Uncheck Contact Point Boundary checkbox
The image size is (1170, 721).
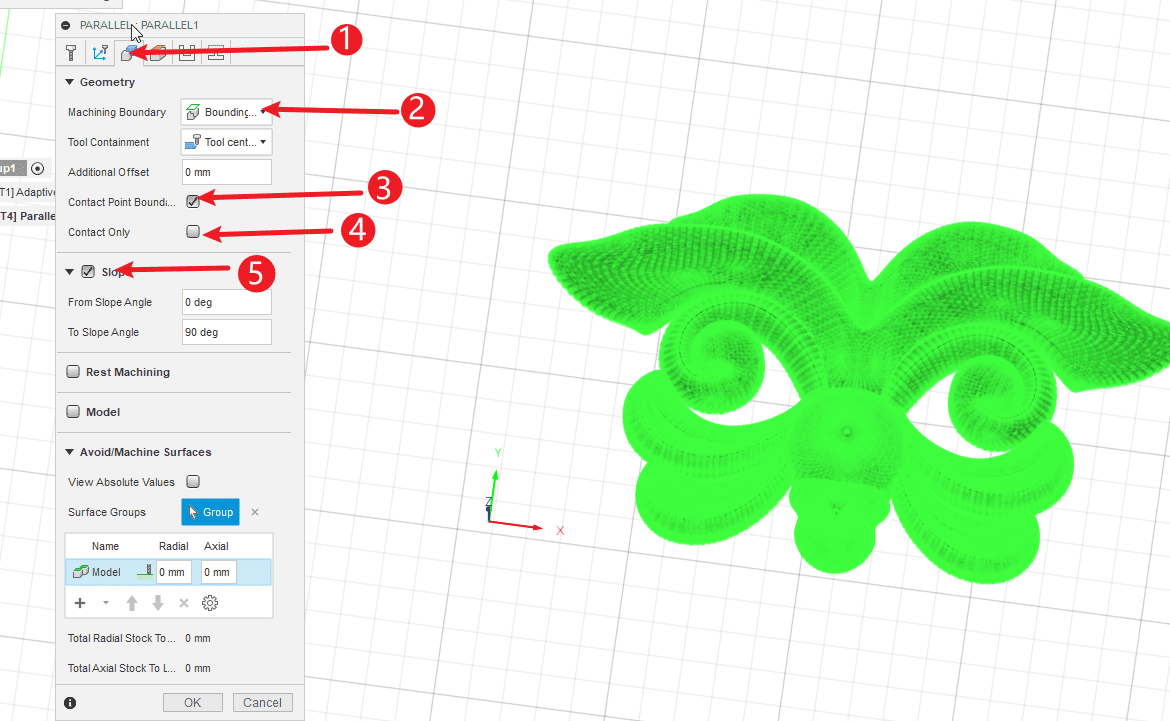click(193, 202)
